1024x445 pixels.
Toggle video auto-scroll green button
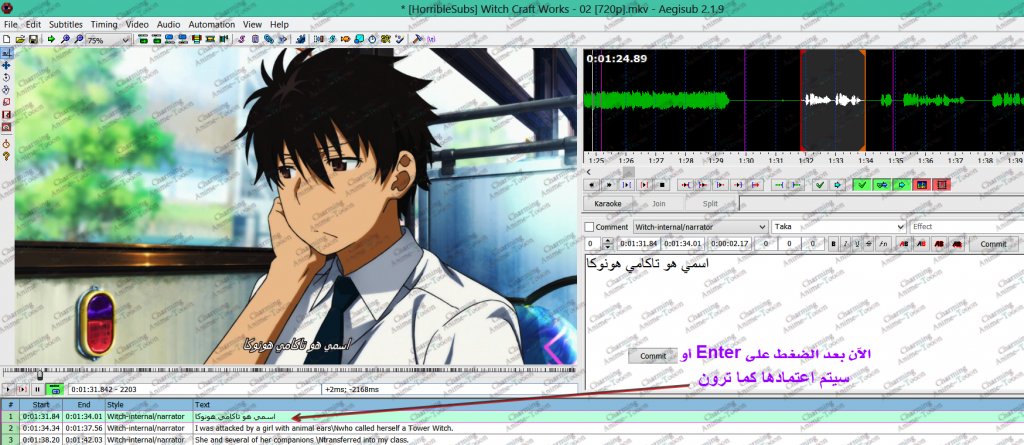click(55, 389)
